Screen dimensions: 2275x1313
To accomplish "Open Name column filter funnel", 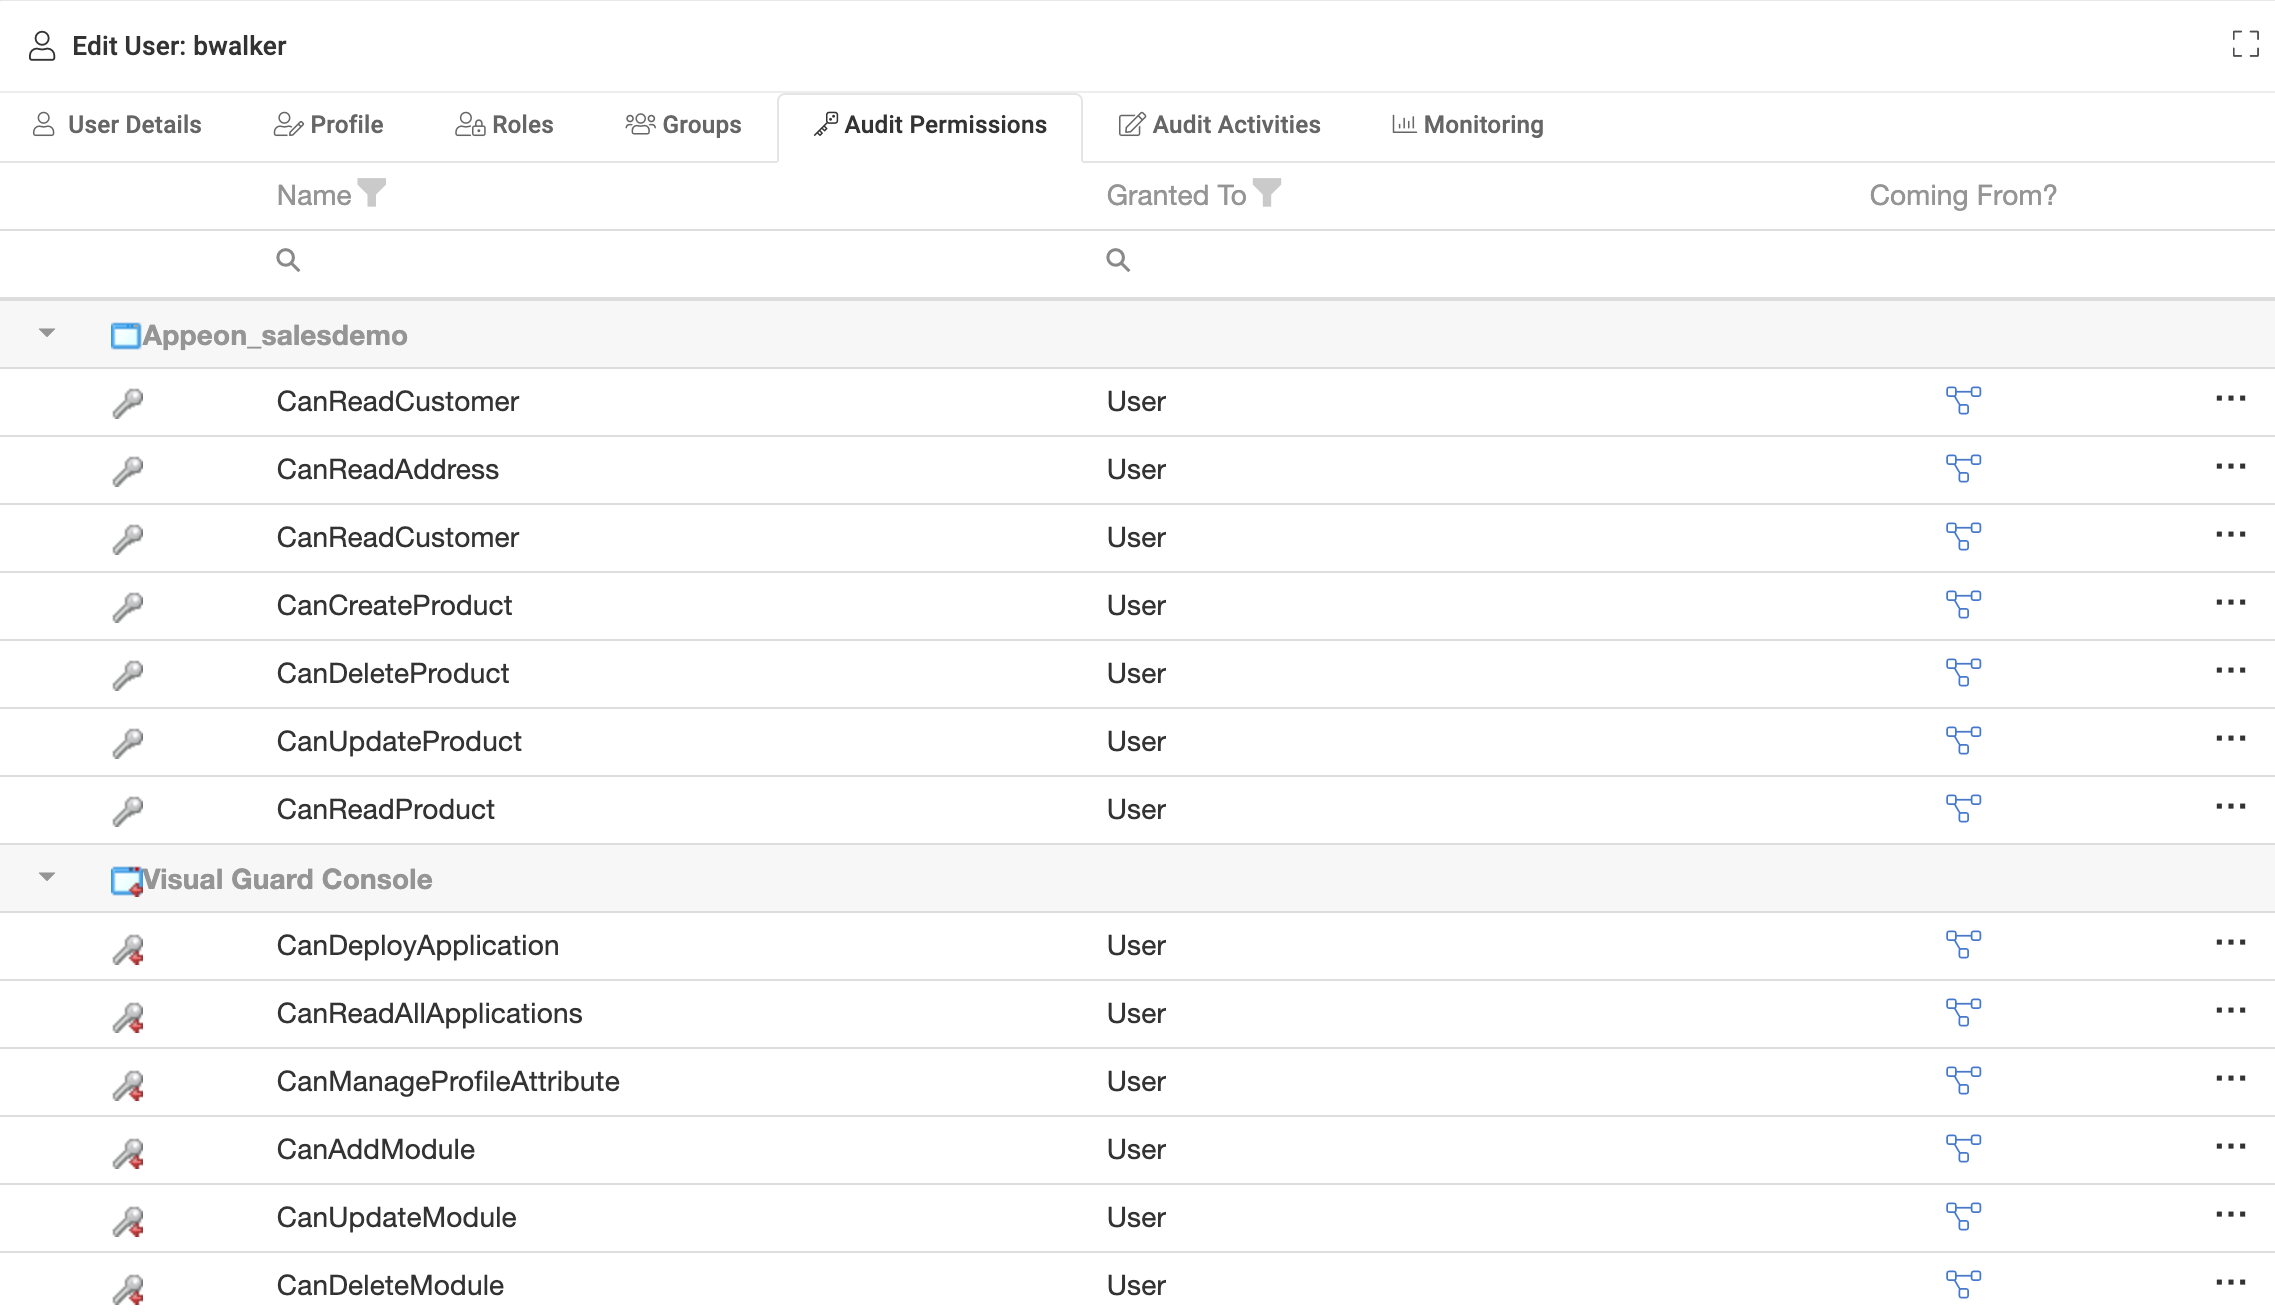I will click(372, 192).
